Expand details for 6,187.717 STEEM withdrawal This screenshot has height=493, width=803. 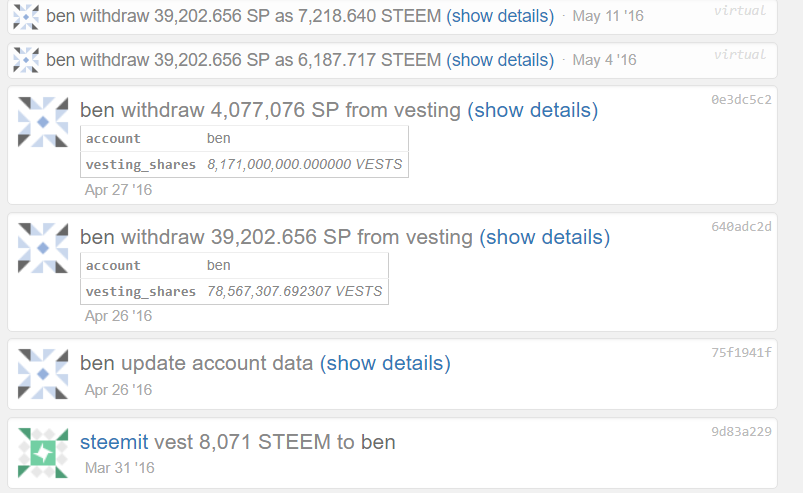pyautogui.click(x=500, y=60)
